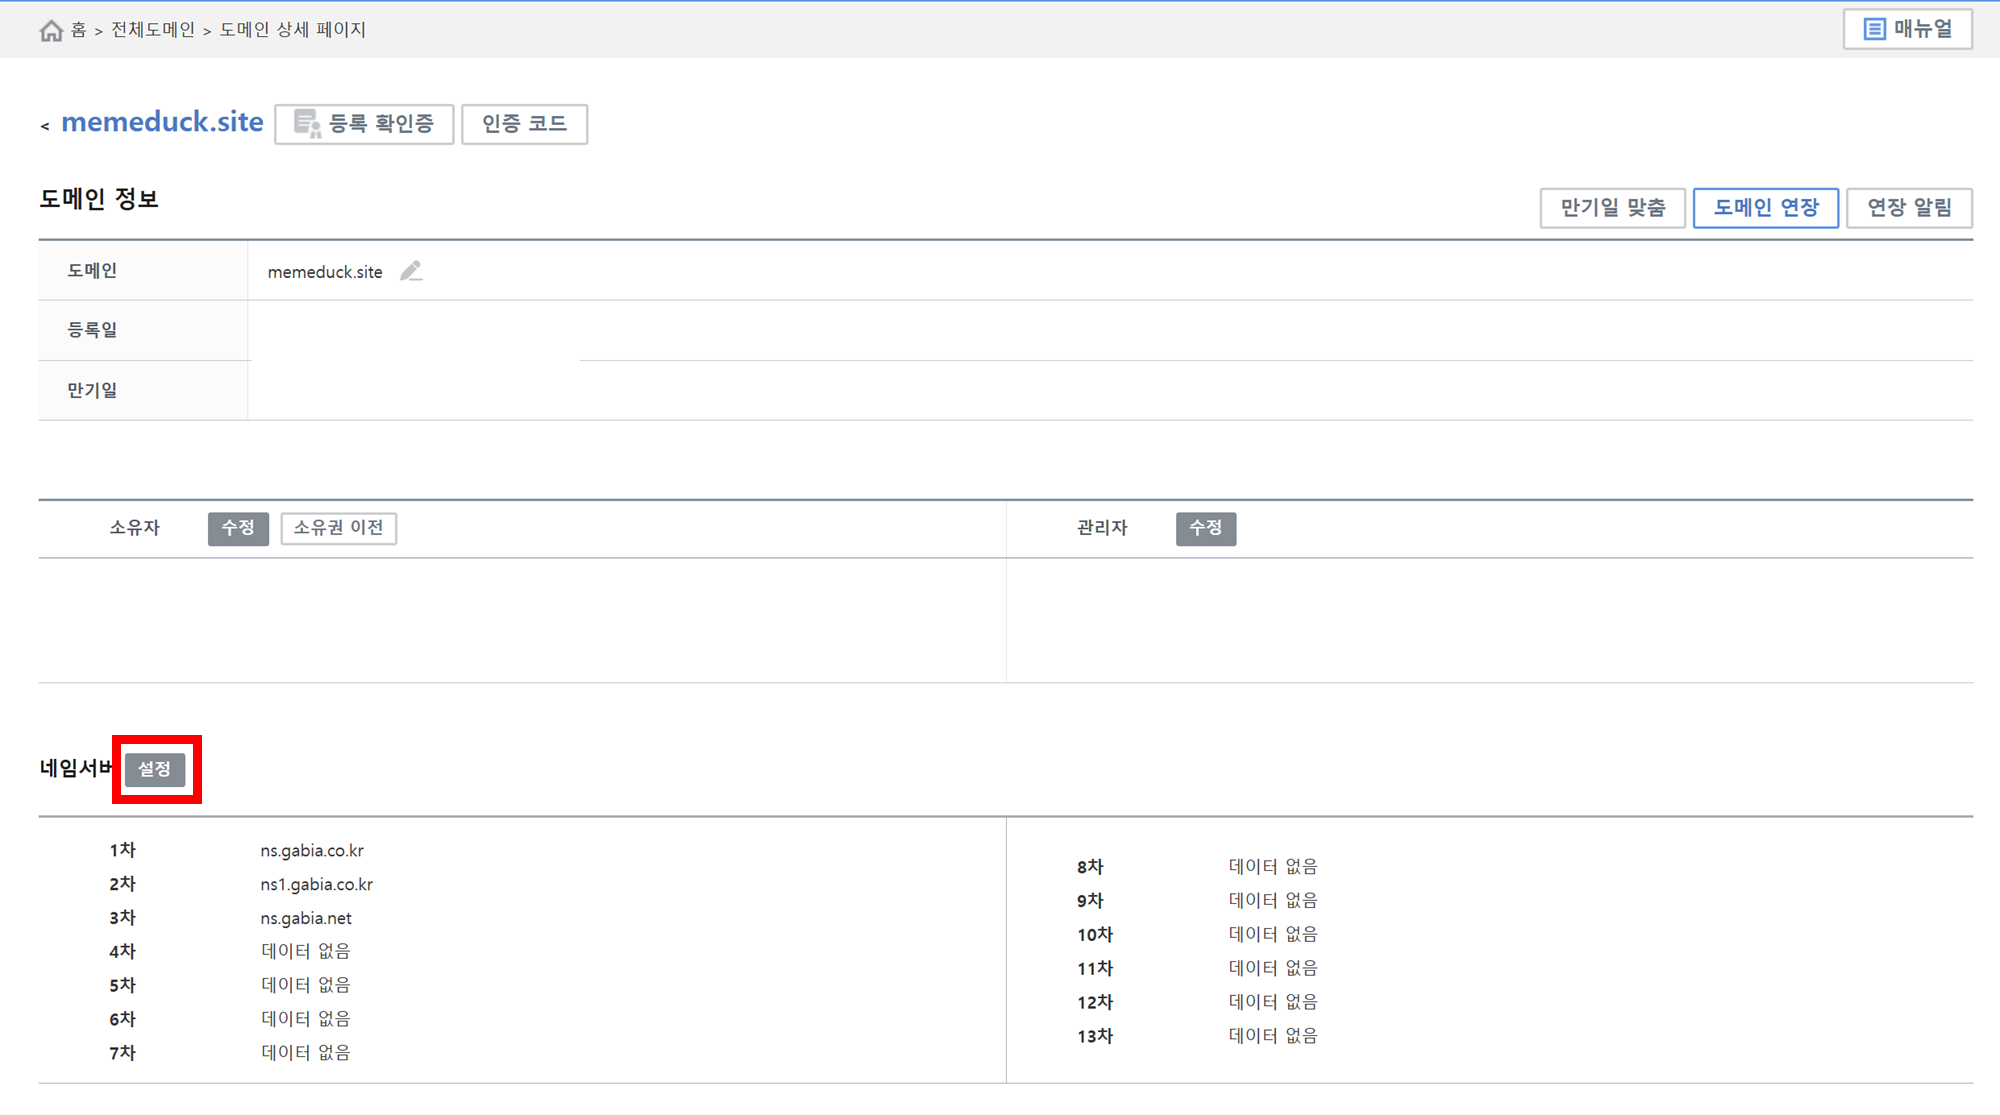
Task: Click the home icon in breadcrumb
Action: pyautogui.click(x=51, y=31)
